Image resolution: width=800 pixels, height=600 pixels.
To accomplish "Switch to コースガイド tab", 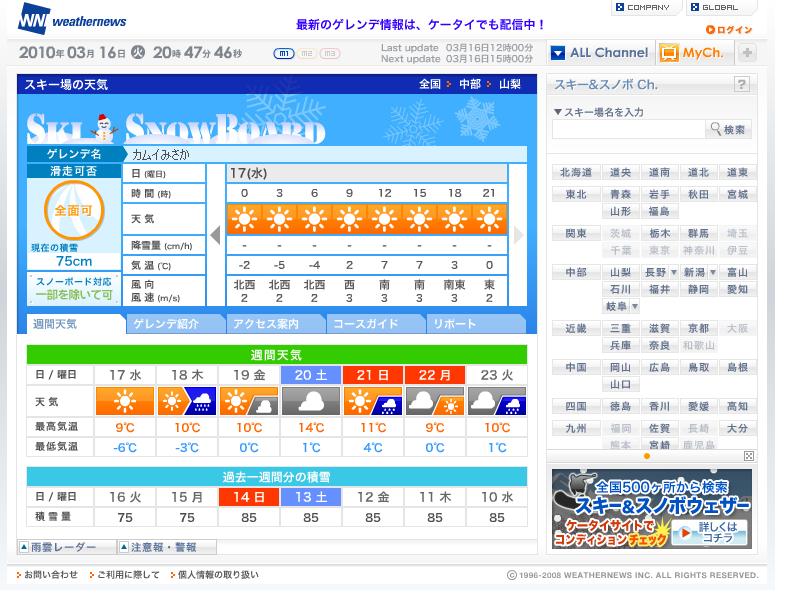I will (x=375, y=324).
